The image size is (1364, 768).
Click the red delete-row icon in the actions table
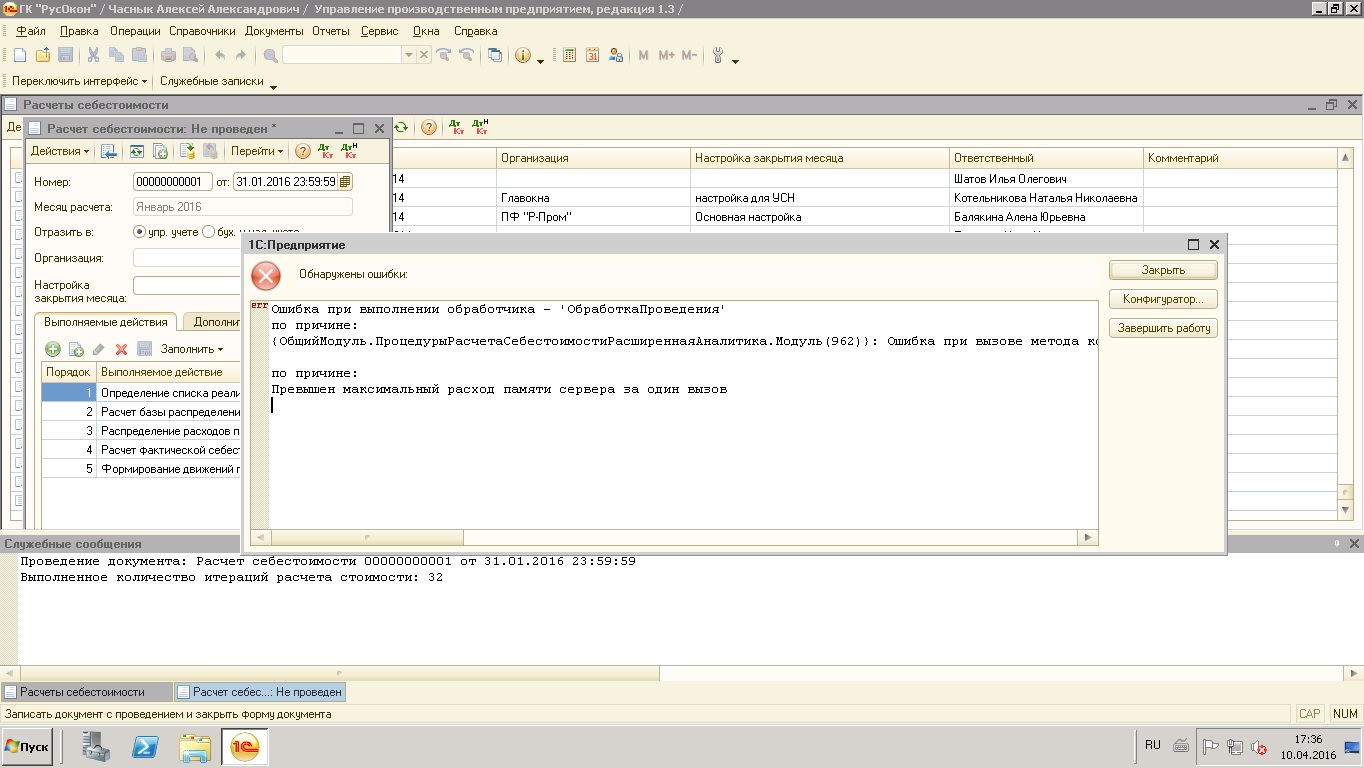tap(121, 349)
